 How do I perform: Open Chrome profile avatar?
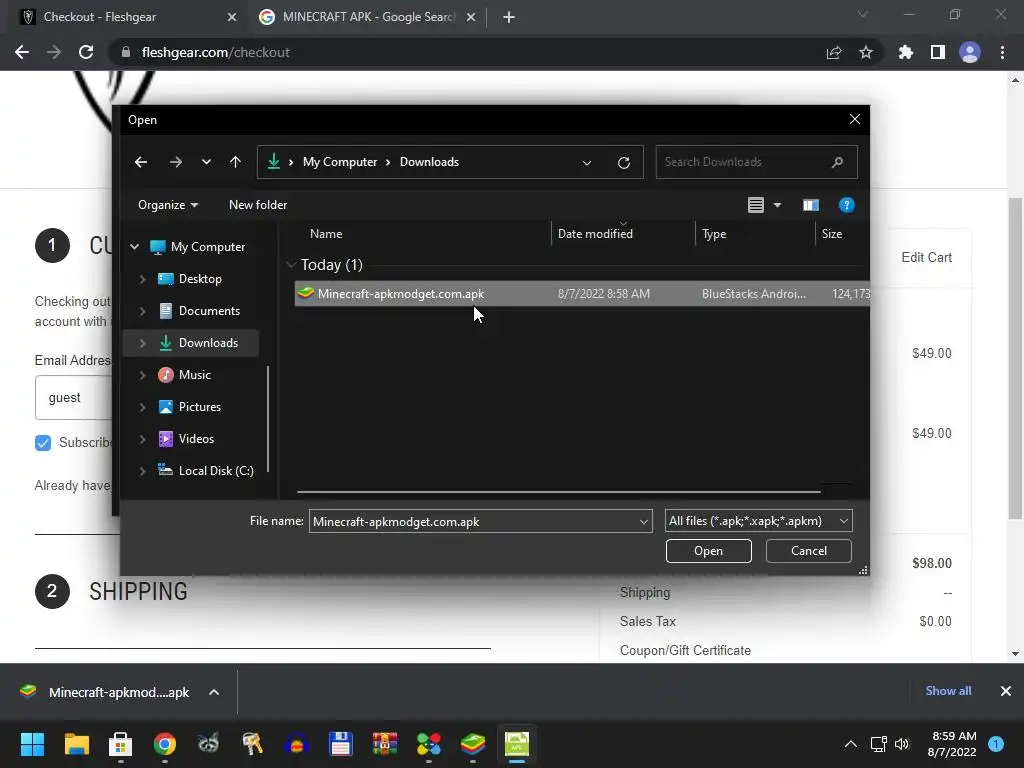(970, 52)
